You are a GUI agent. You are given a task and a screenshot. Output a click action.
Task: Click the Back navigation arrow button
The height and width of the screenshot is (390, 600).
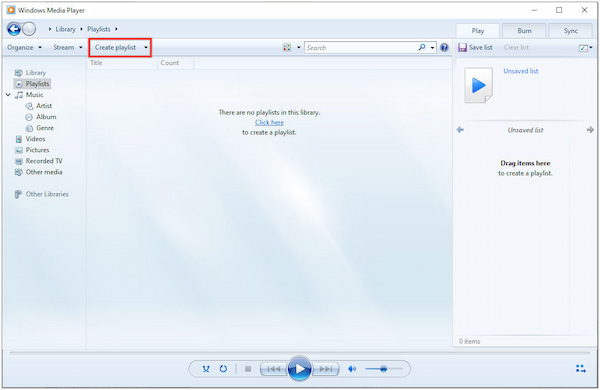pyautogui.click(x=14, y=29)
